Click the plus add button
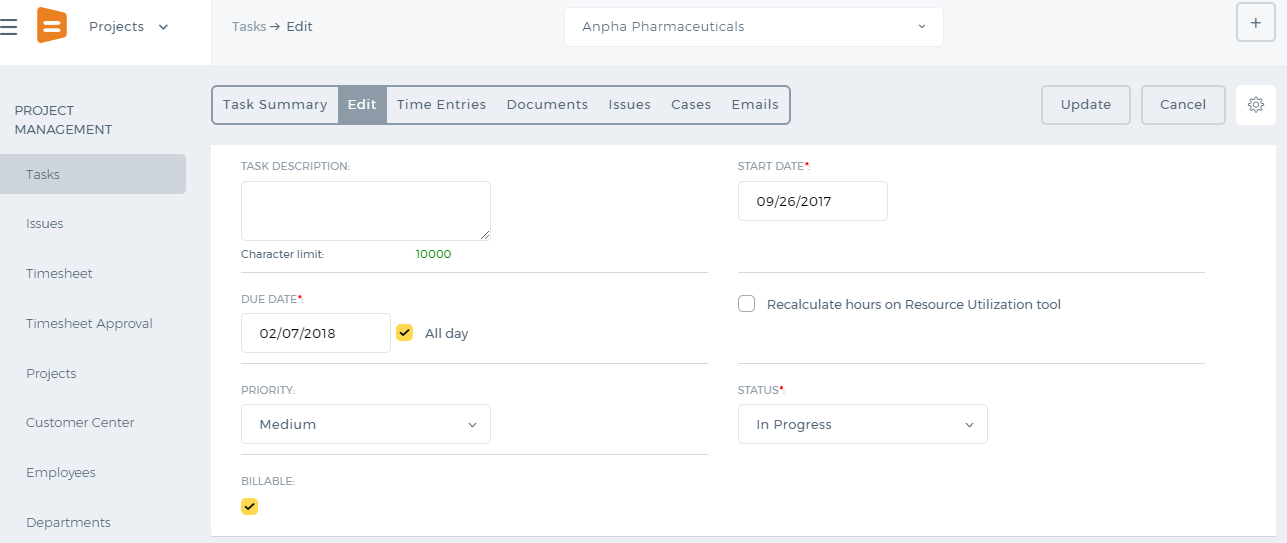This screenshot has height=543, width=1287. coord(1256,23)
